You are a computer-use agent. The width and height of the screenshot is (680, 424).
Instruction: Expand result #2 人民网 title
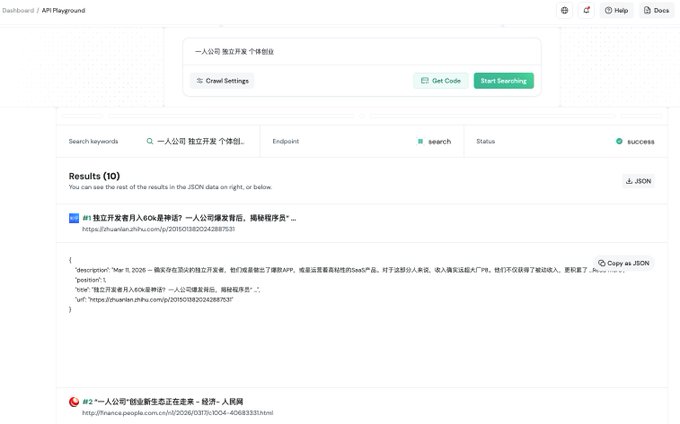coord(163,402)
